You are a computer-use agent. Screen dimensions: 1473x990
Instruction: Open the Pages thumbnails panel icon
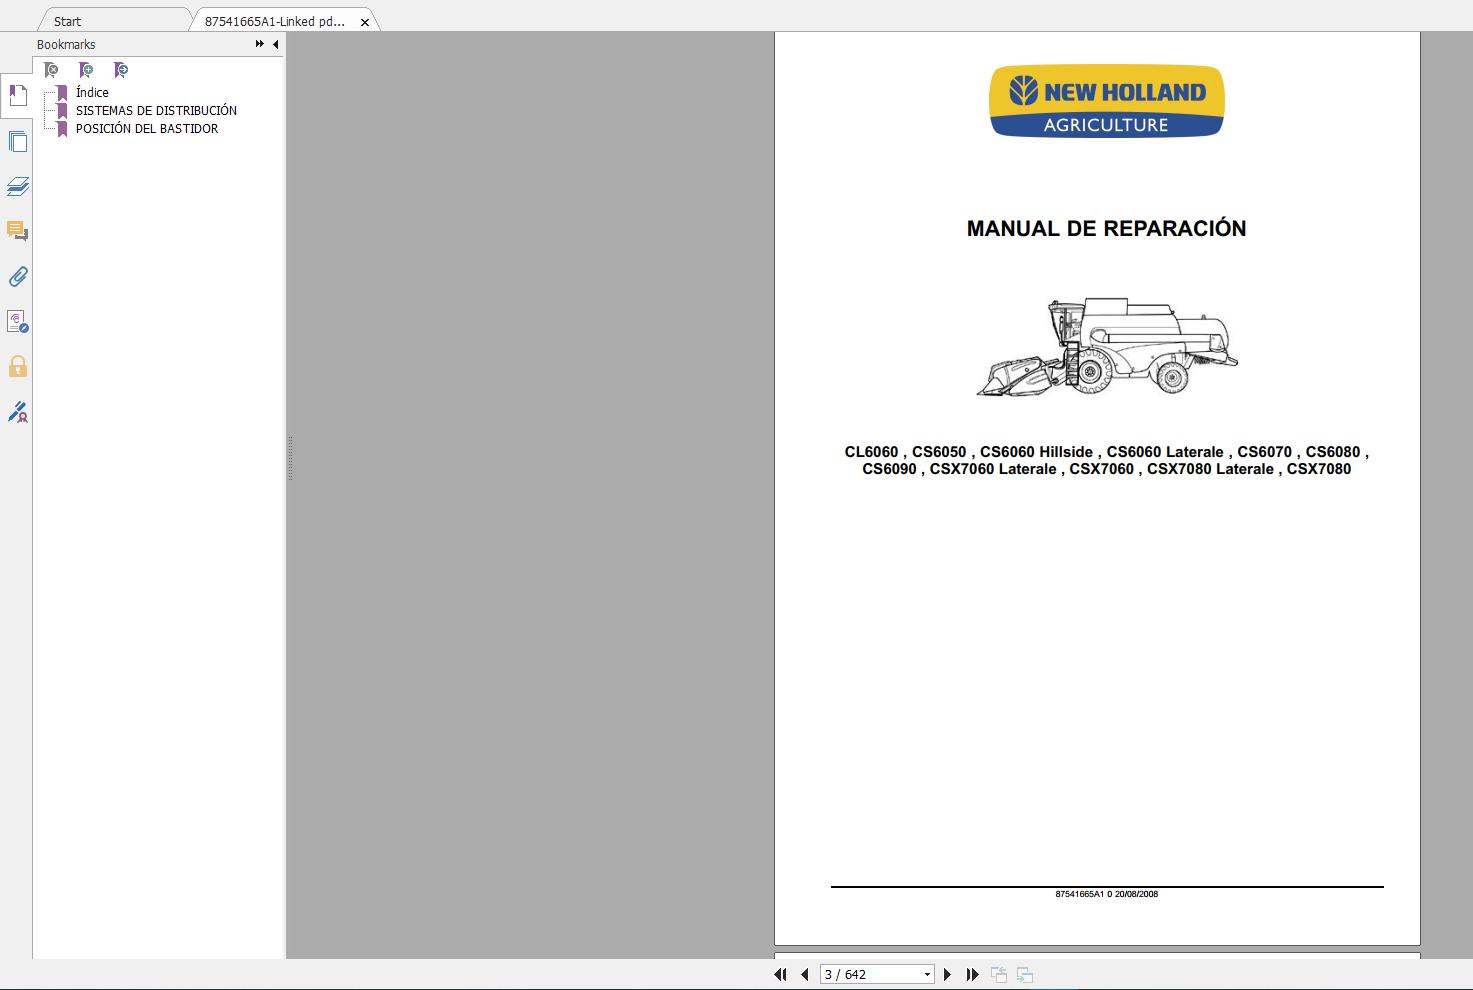[17, 142]
